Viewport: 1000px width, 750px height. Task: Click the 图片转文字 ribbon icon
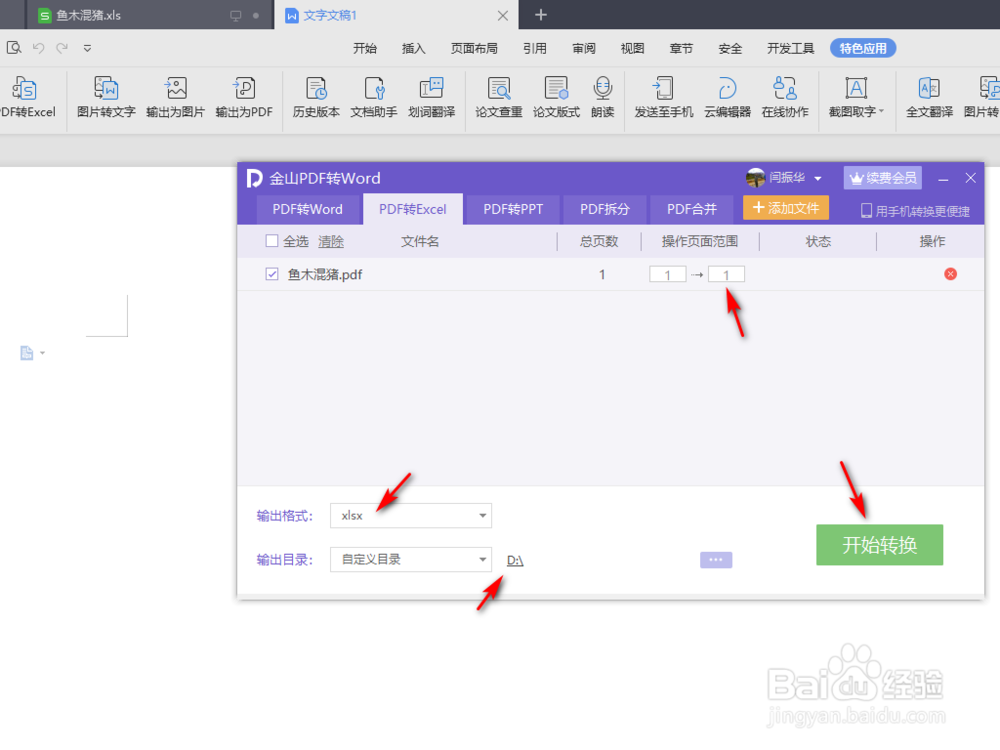[106, 97]
